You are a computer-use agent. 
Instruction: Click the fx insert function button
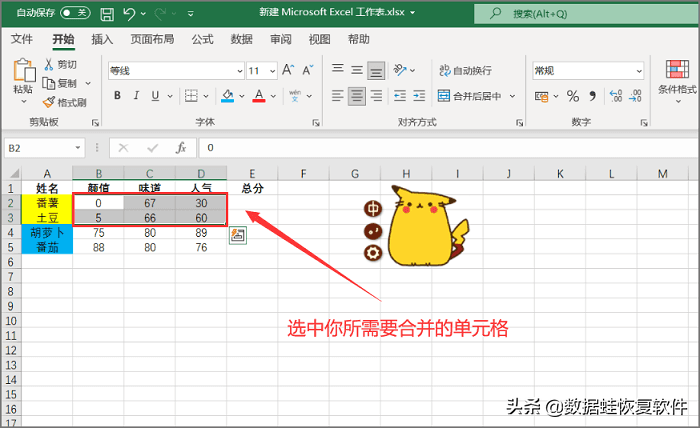[180, 148]
